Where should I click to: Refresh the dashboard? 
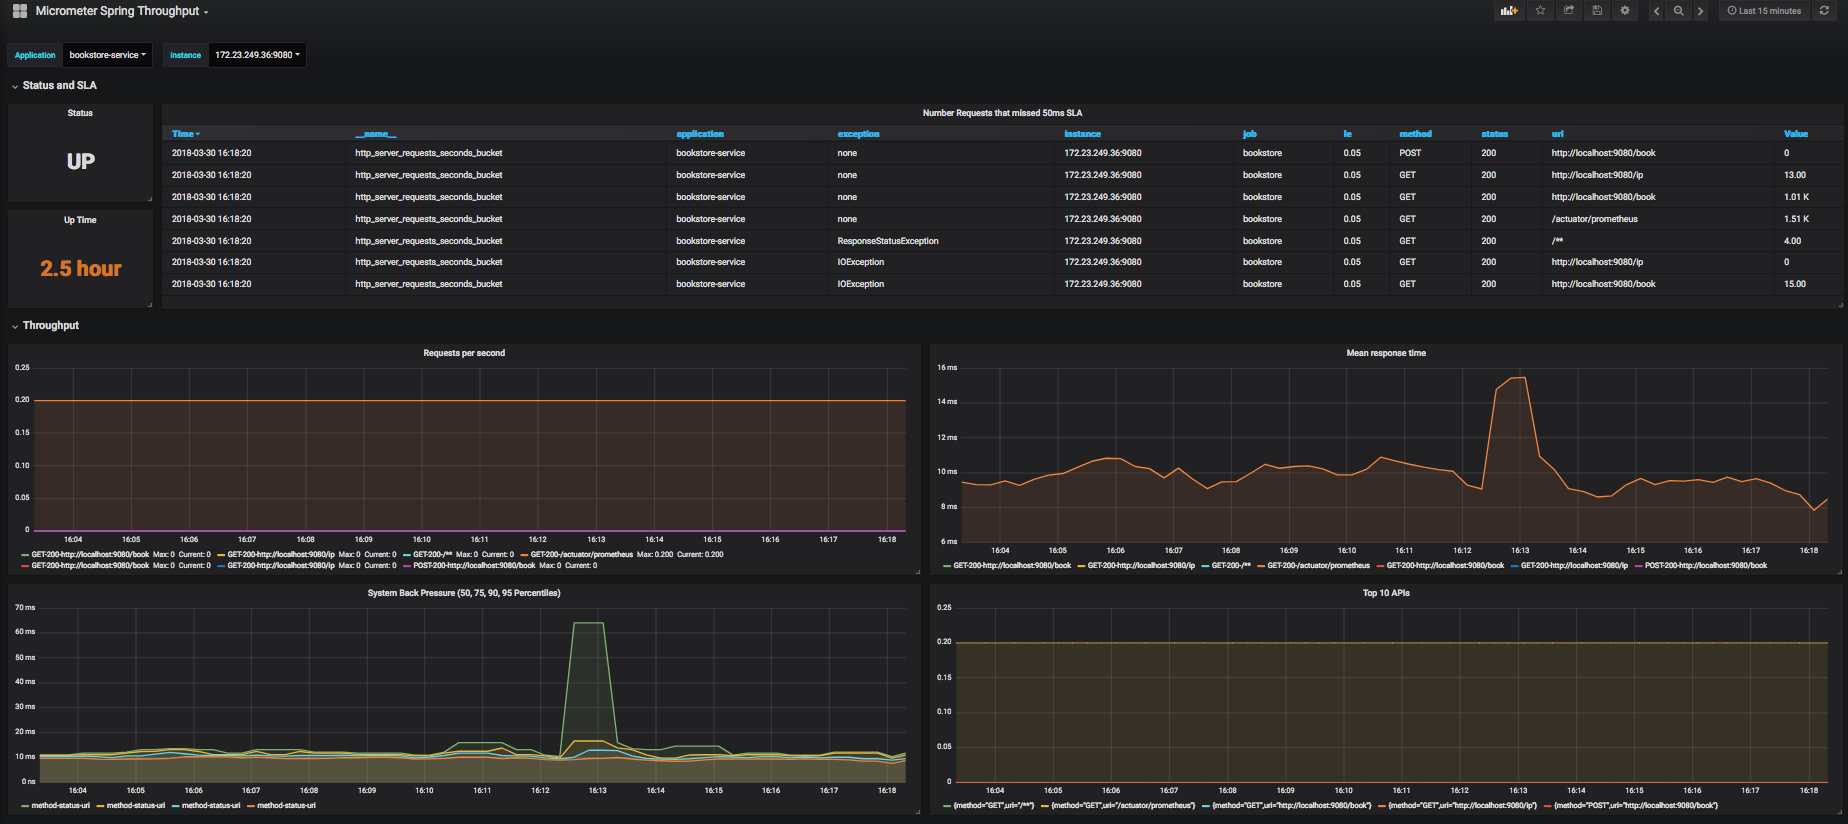(x=1824, y=11)
